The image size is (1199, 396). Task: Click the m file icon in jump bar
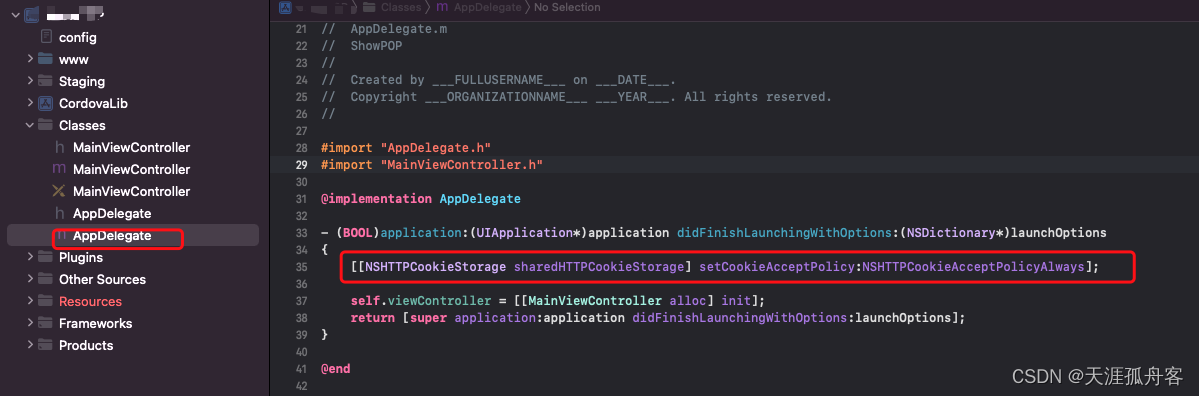tap(442, 7)
